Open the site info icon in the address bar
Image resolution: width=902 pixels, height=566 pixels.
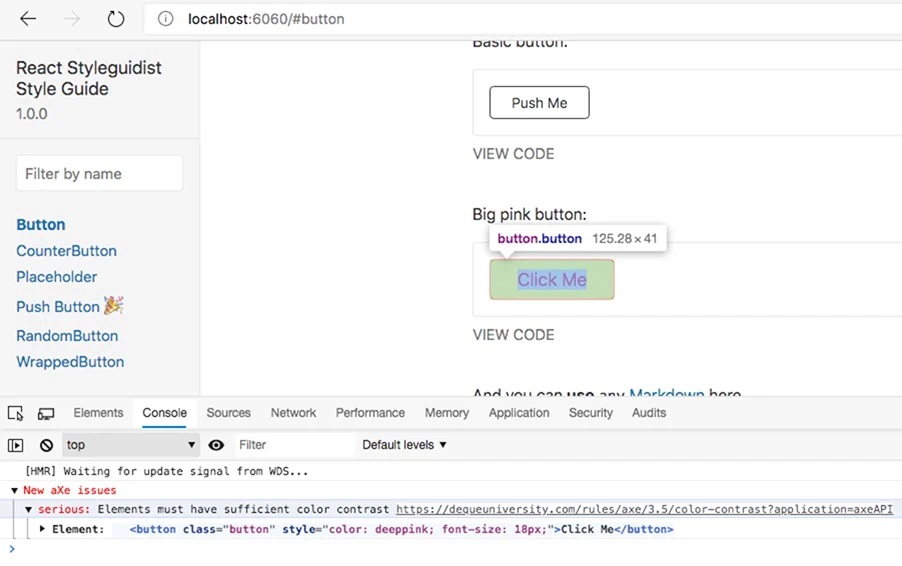(166, 19)
